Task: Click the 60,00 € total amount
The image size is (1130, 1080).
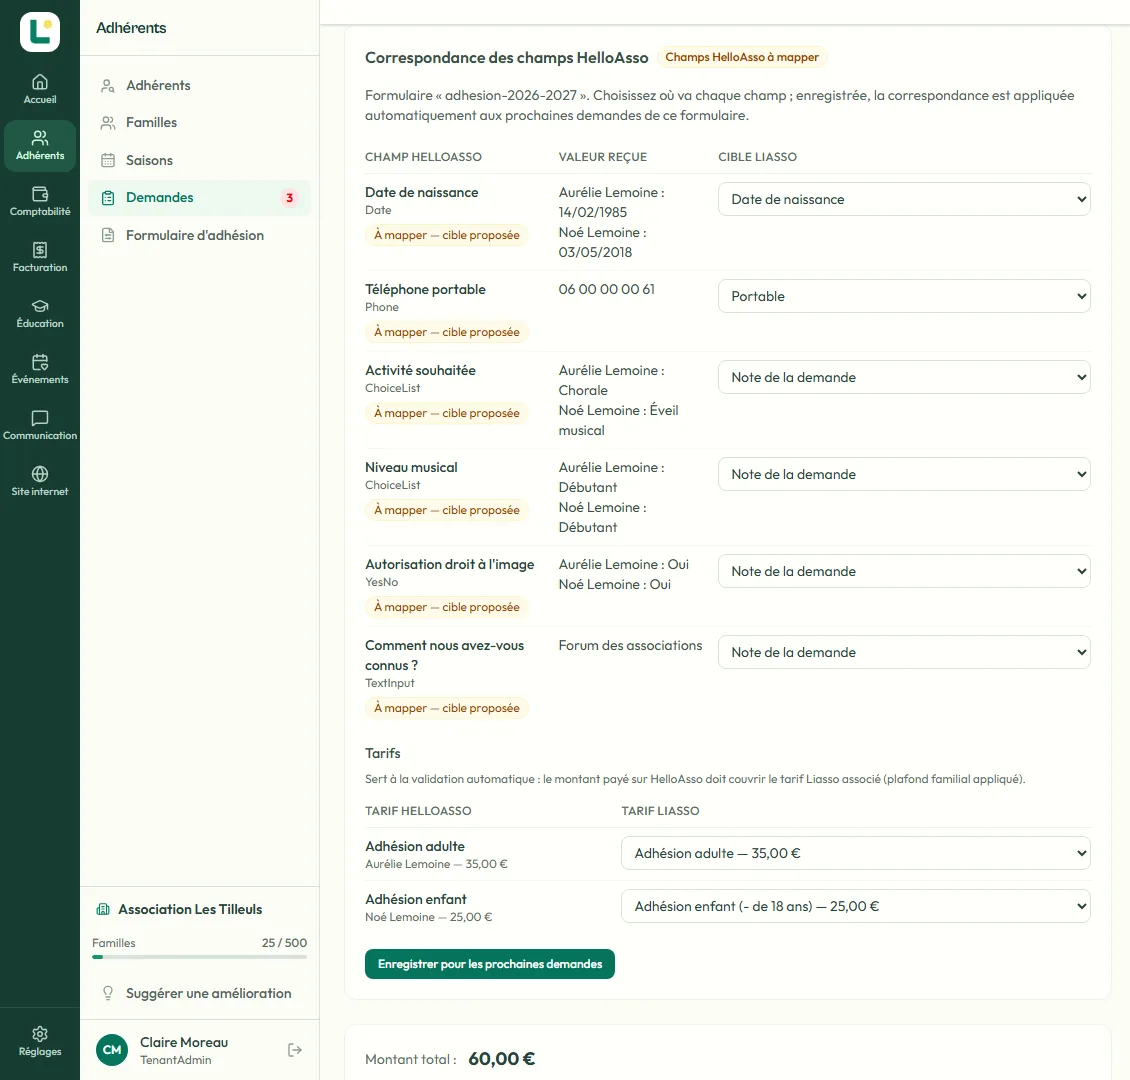Action: 502,1059
